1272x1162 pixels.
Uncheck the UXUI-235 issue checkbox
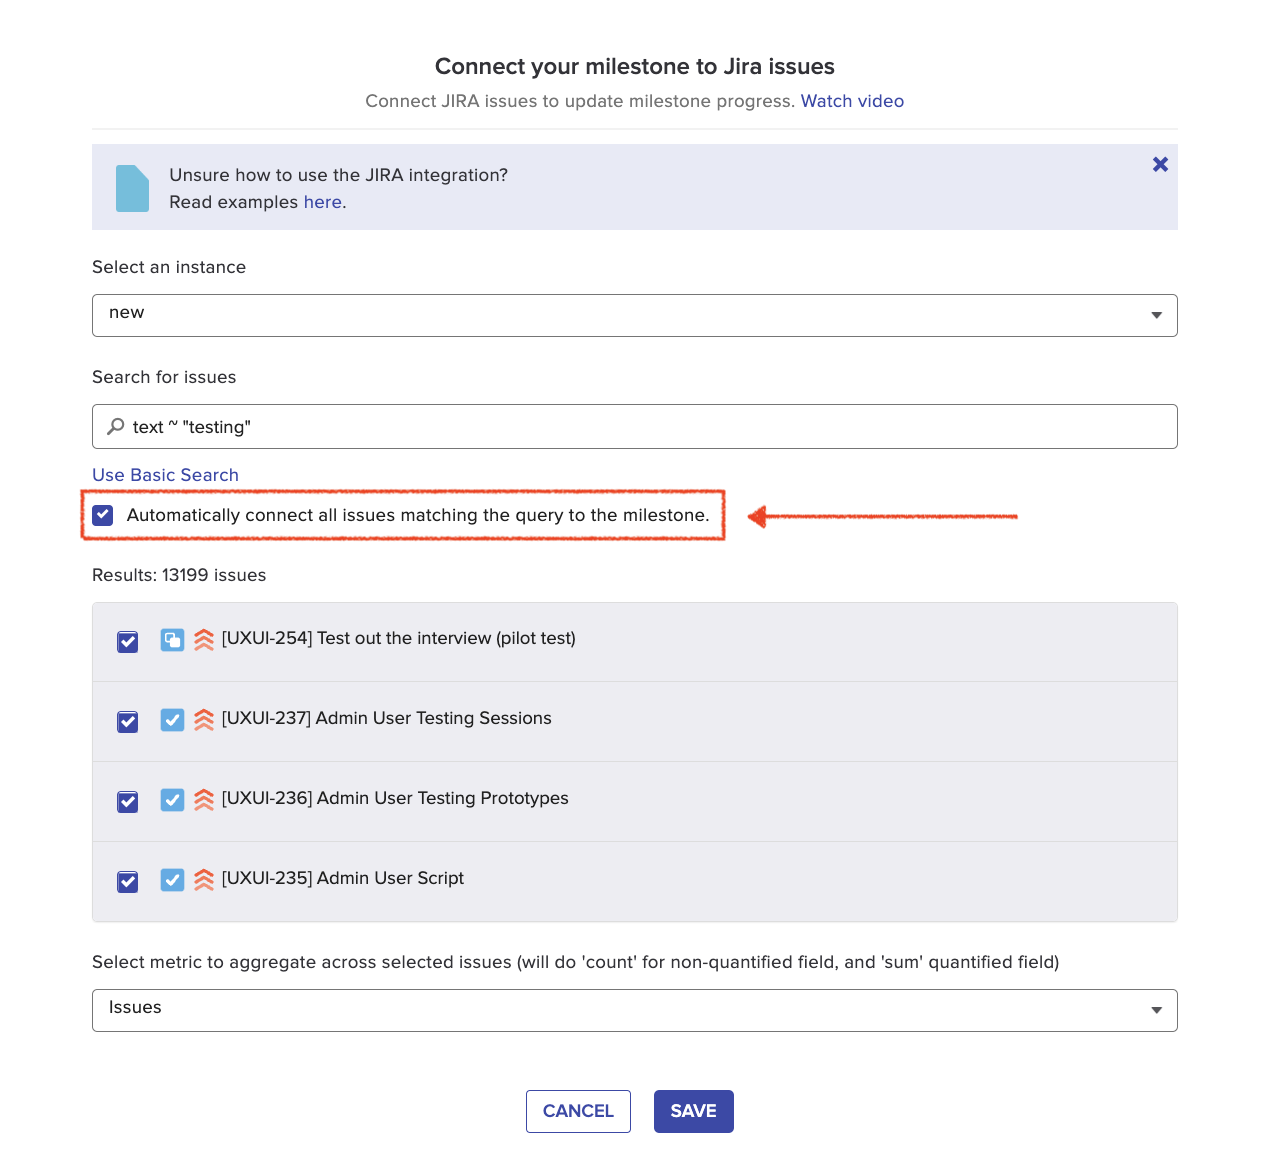click(x=128, y=882)
